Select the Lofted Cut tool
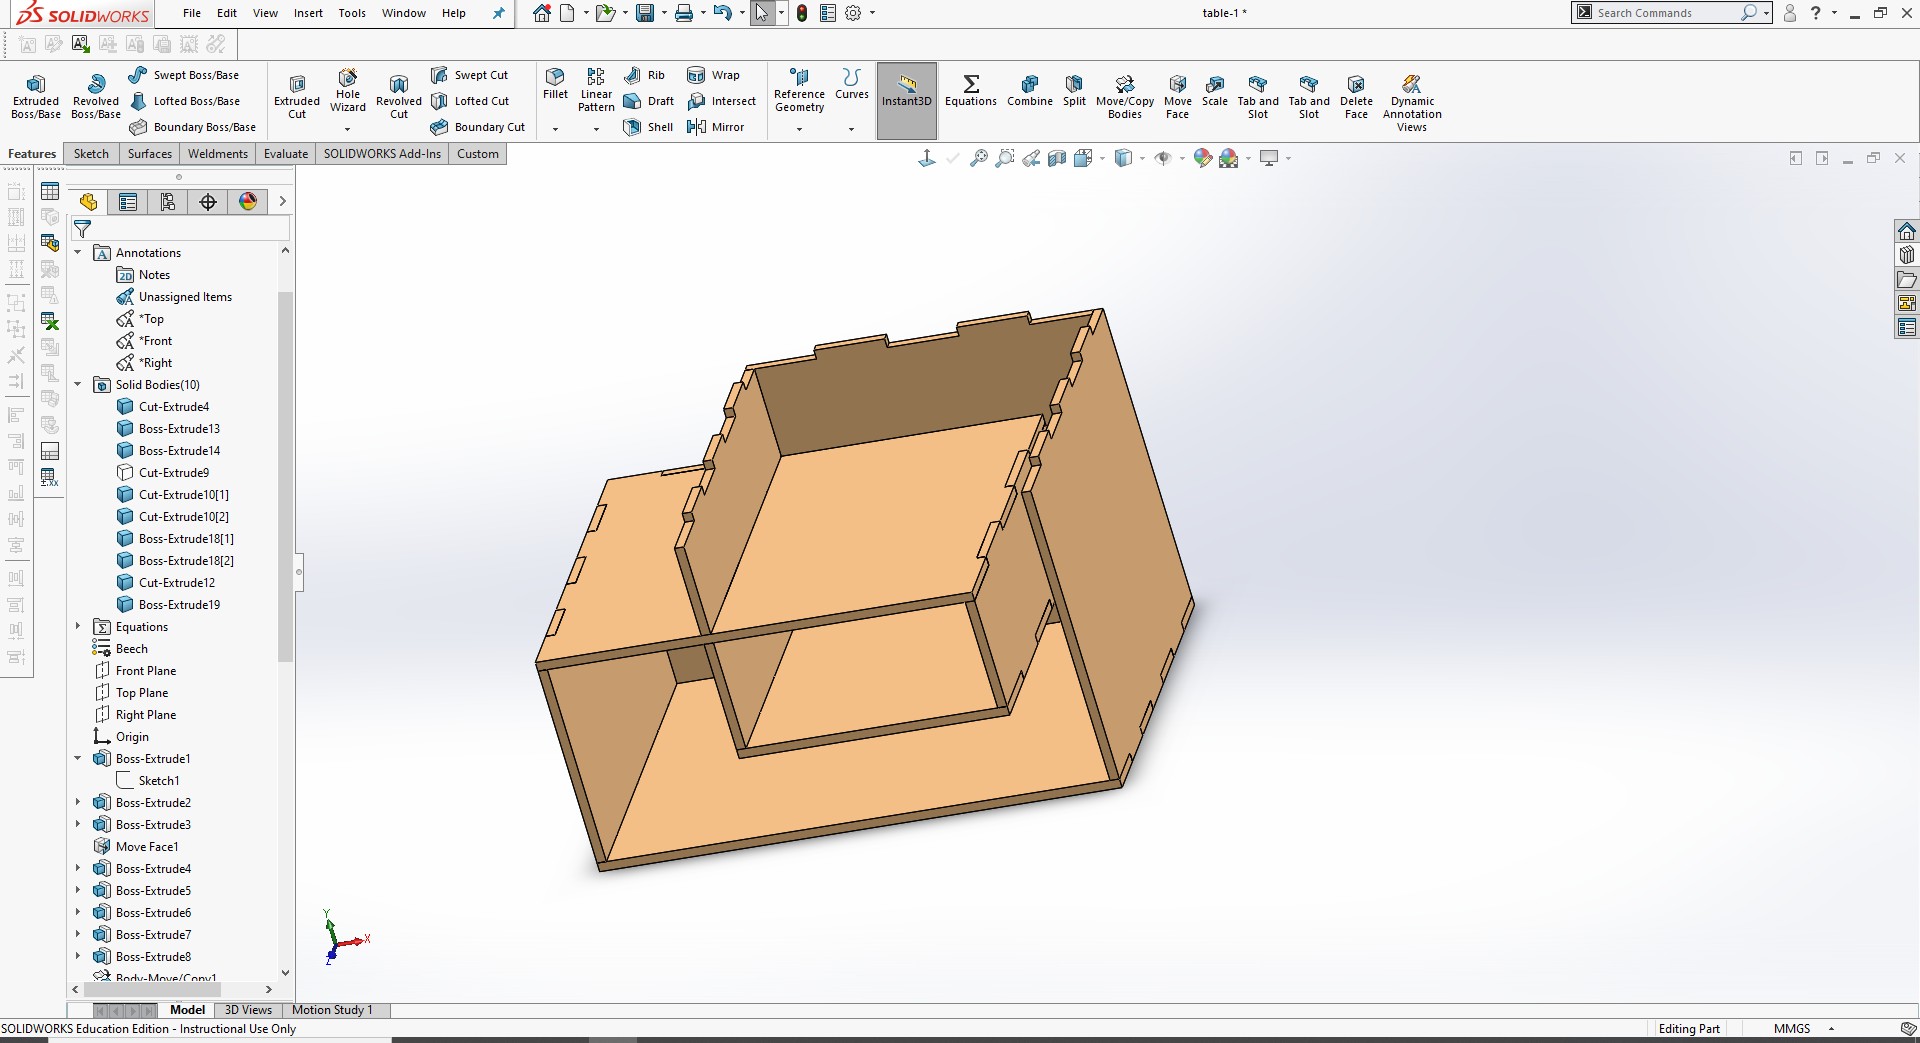Image resolution: width=1920 pixels, height=1043 pixels. [x=470, y=101]
